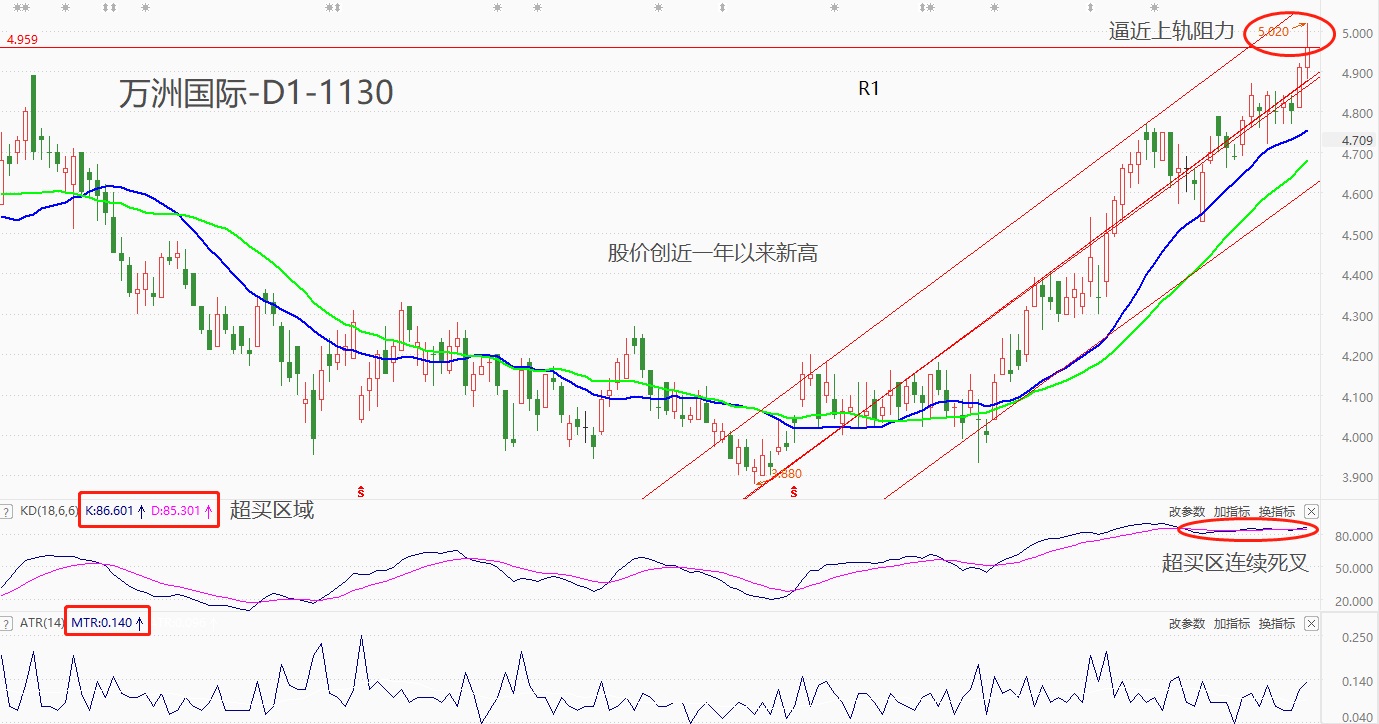Click 加指标 in the ATR panel
This screenshot has width=1379, height=724.
tap(1232, 623)
